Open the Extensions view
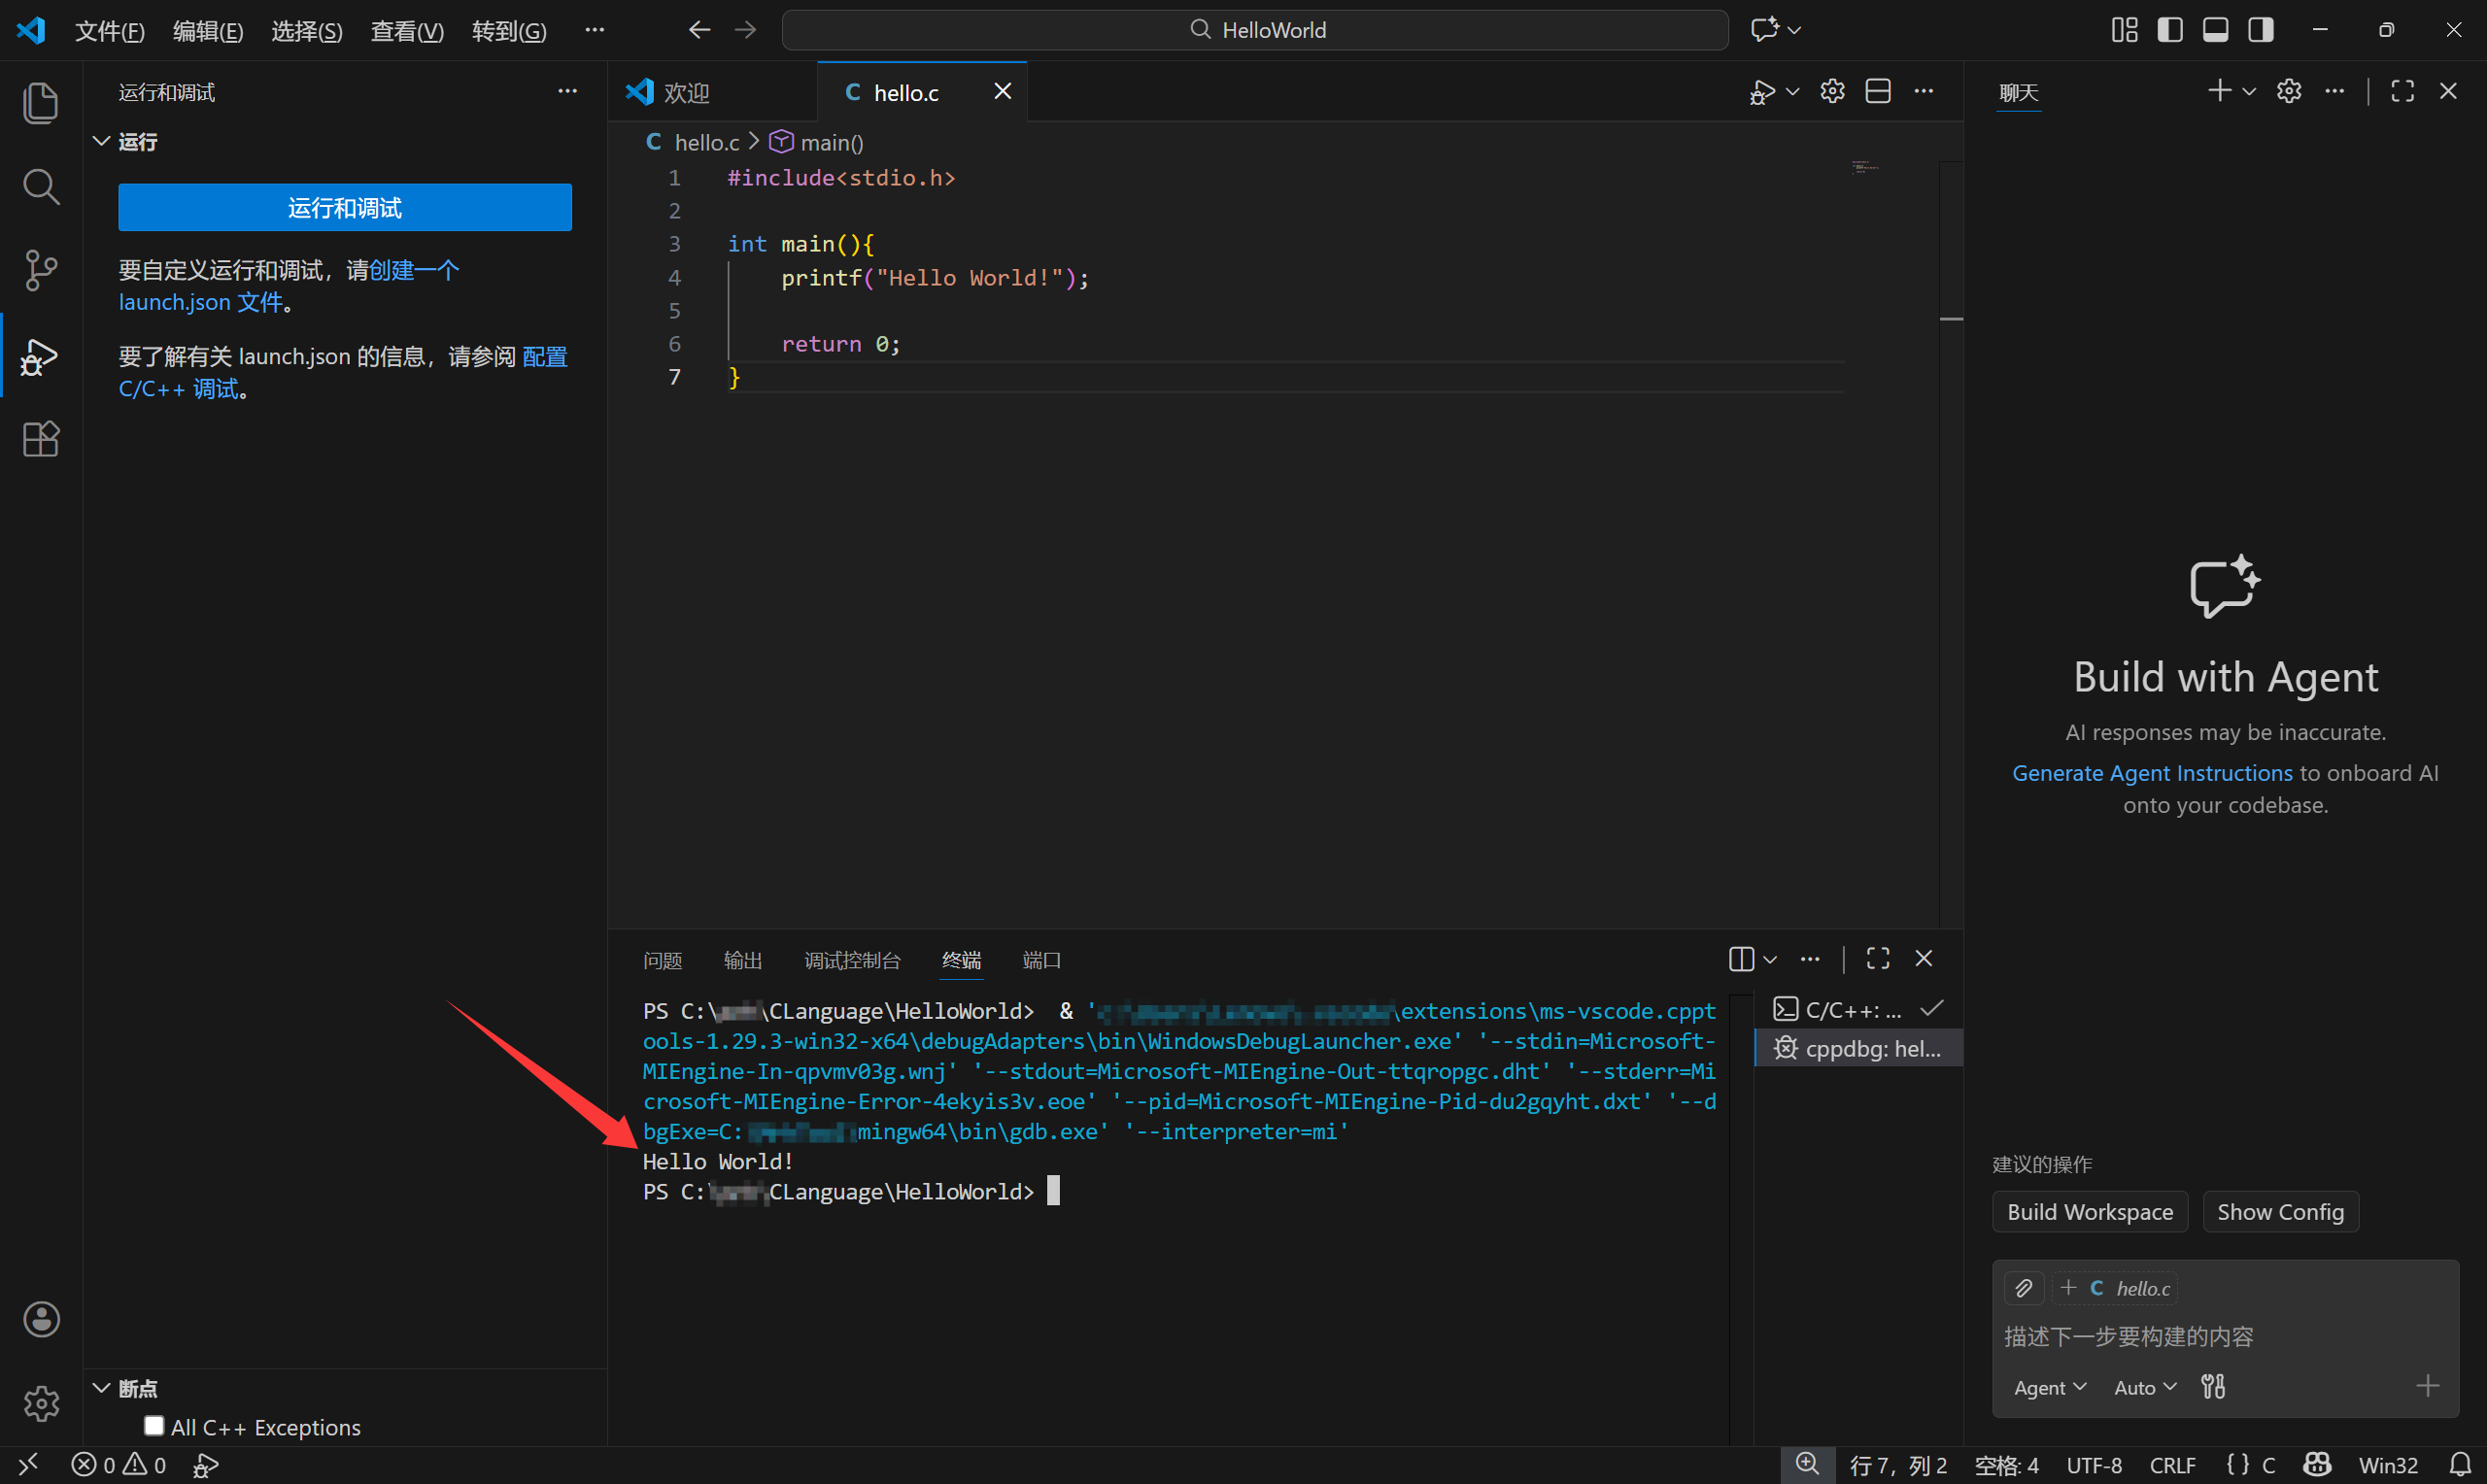The image size is (2487, 1484). 41,439
